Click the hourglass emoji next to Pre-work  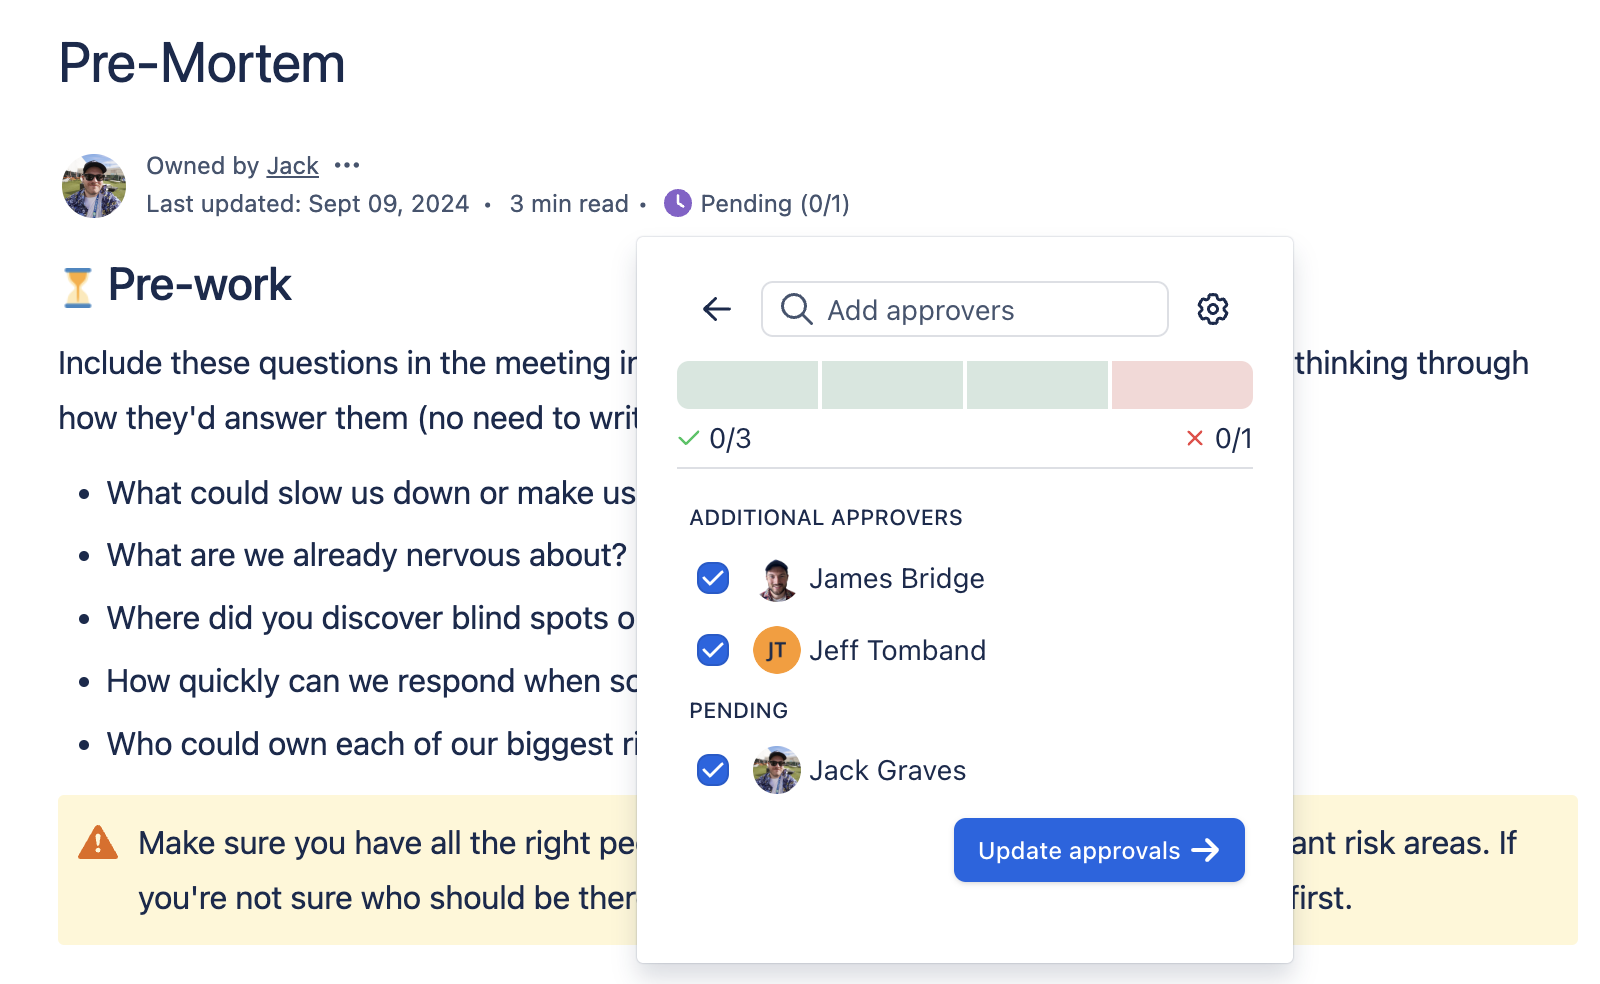click(78, 287)
